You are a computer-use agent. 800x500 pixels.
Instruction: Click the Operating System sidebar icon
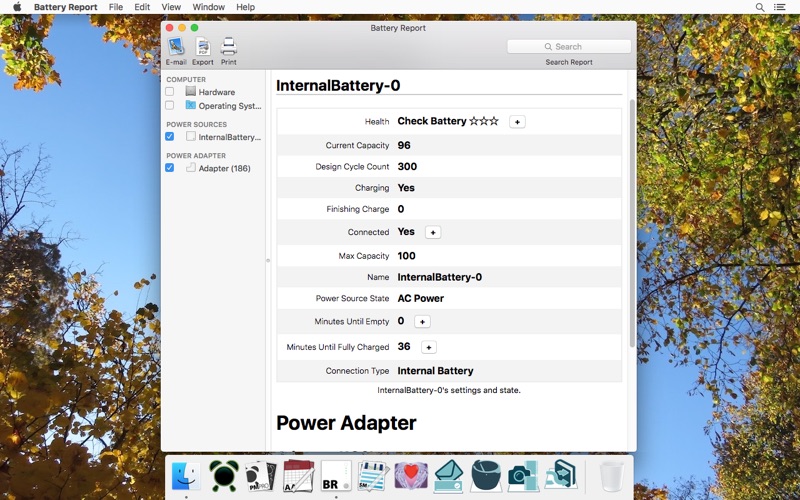pyautogui.click(x=191, y=105)
